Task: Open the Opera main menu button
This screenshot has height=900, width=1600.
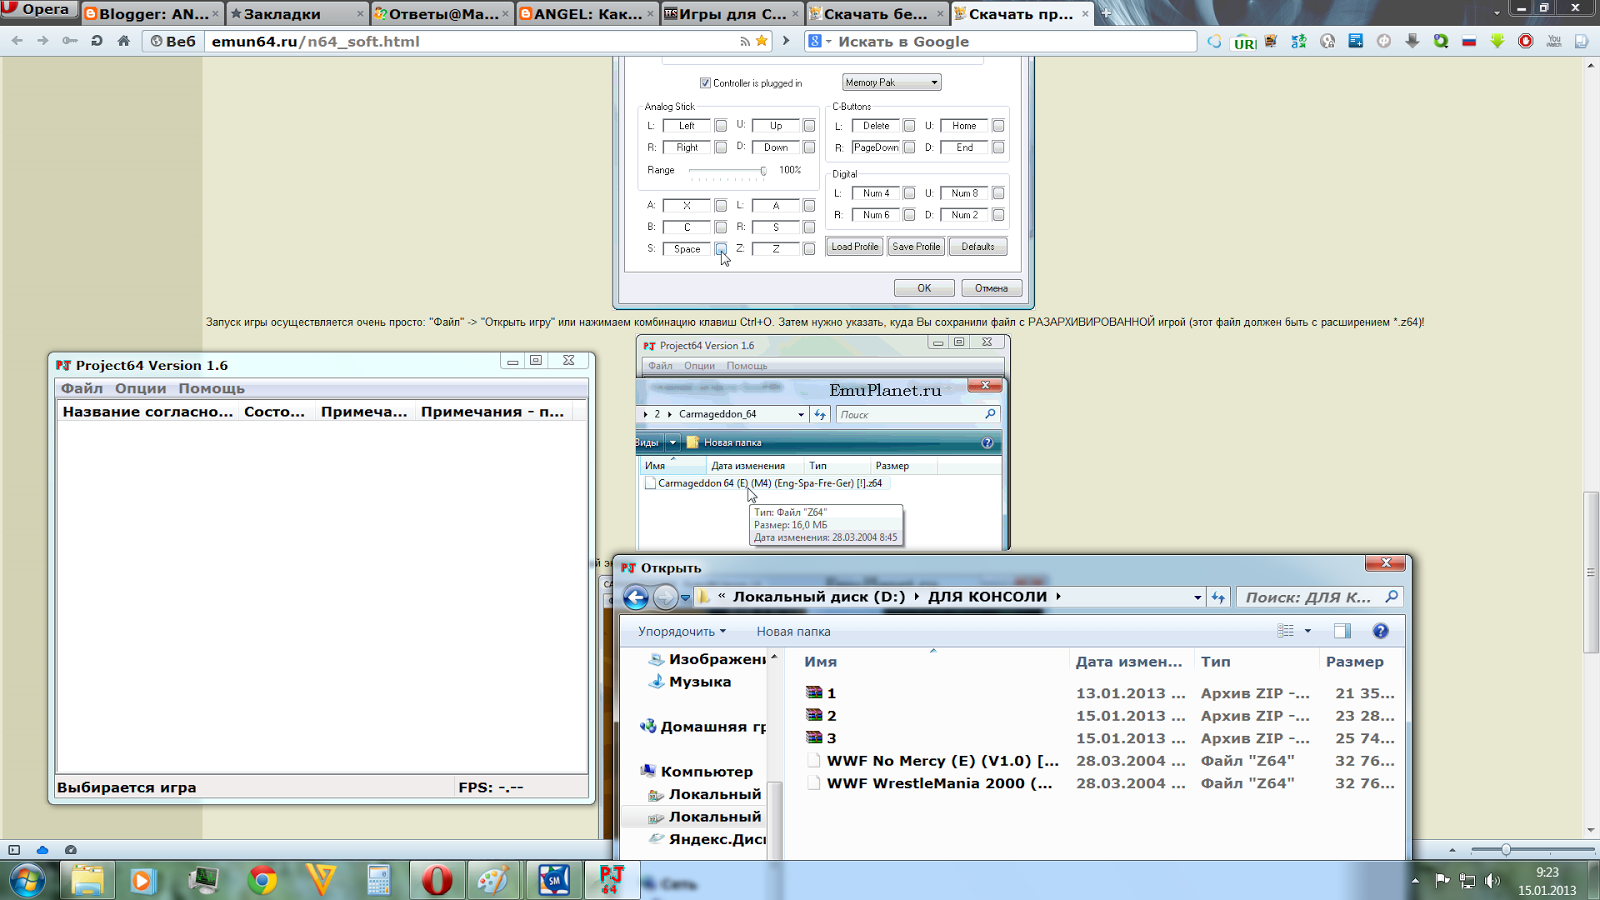Action: 38,10
